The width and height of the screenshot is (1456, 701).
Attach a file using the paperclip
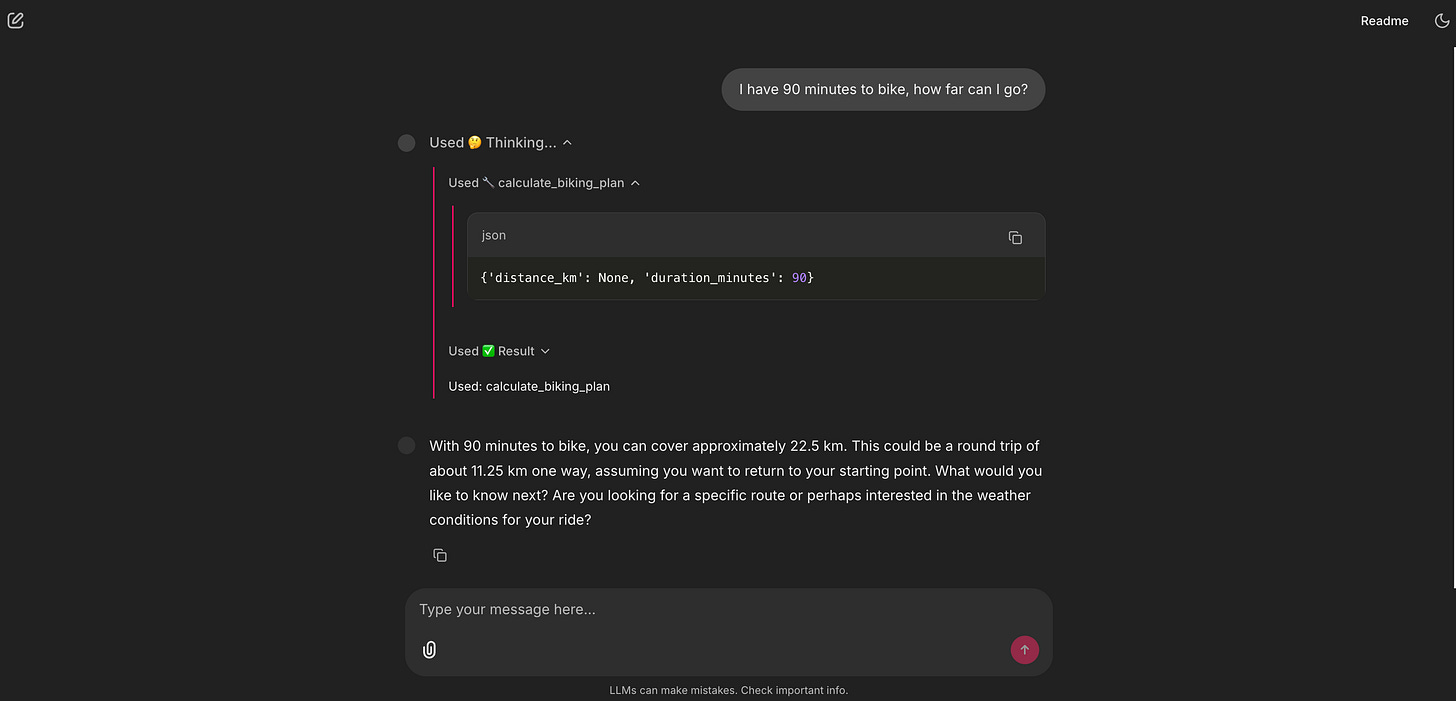point(429,649)
